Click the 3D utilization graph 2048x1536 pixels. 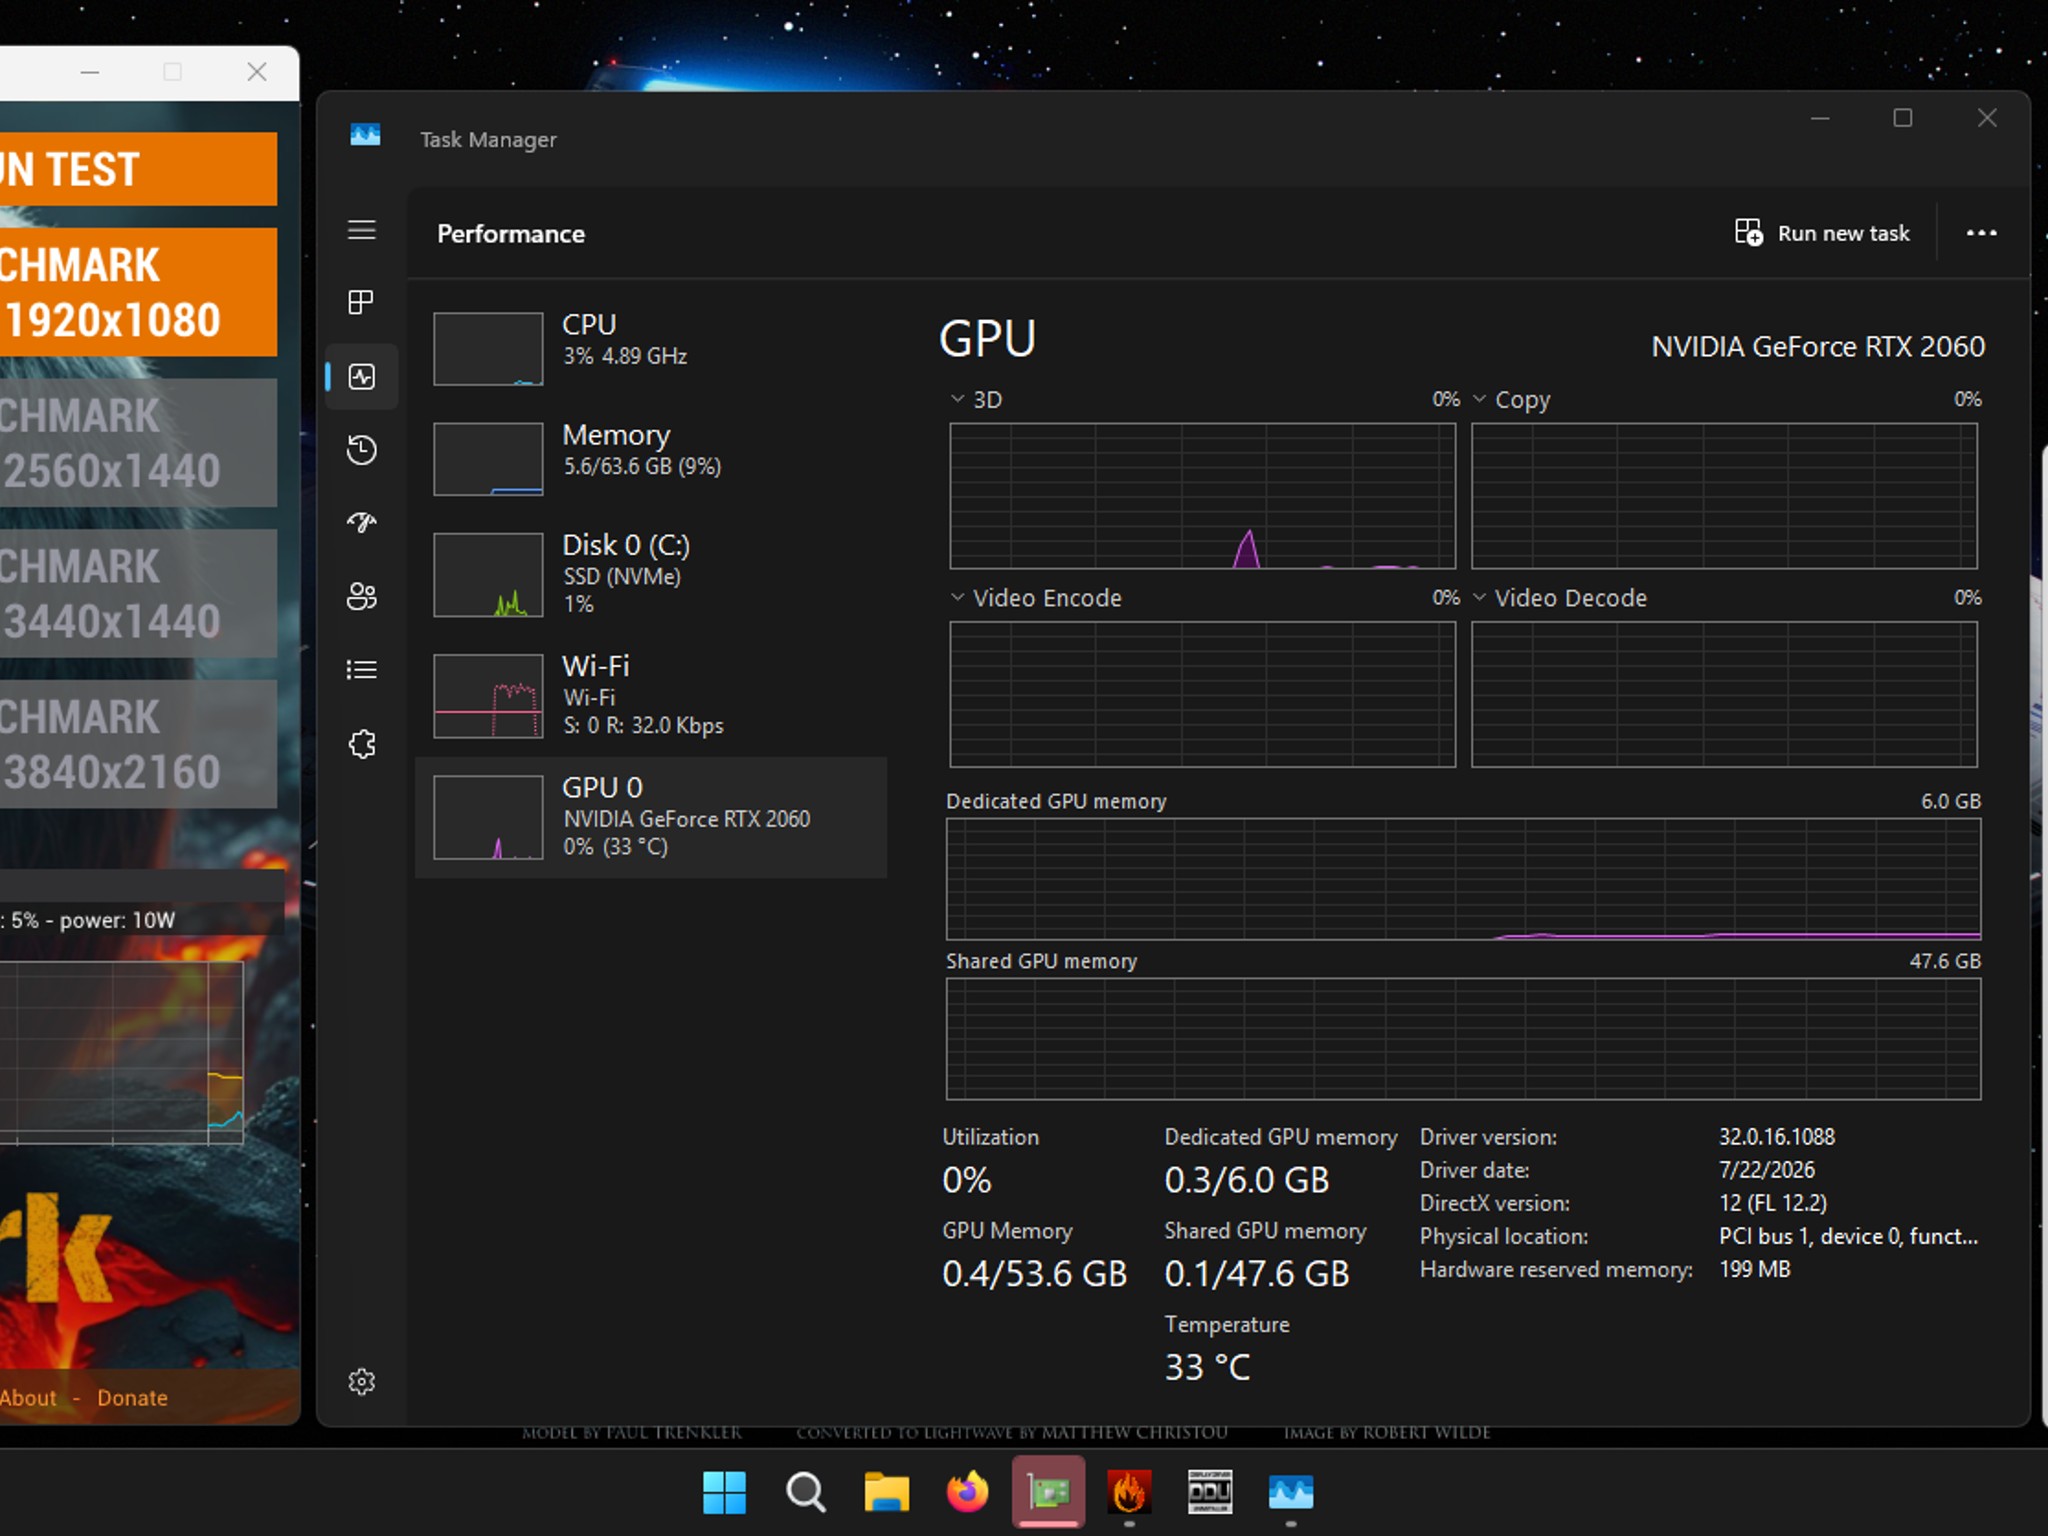pos(1202,496)
